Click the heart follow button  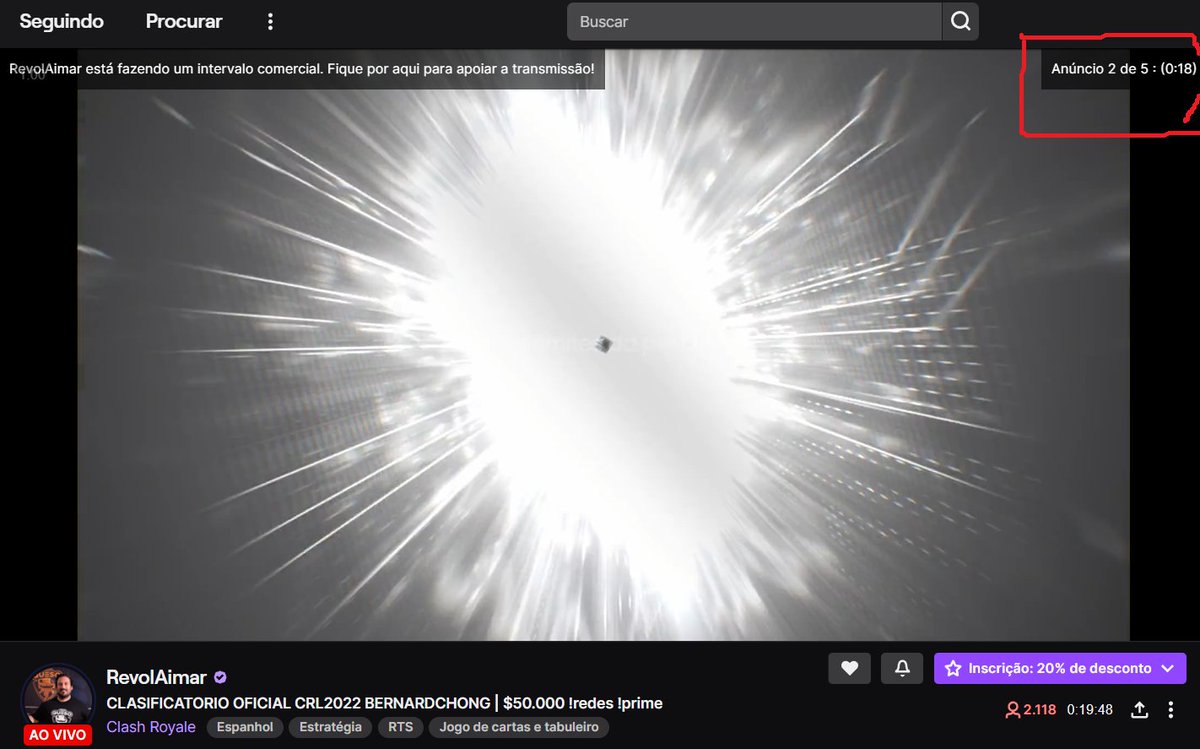(849, 668)
